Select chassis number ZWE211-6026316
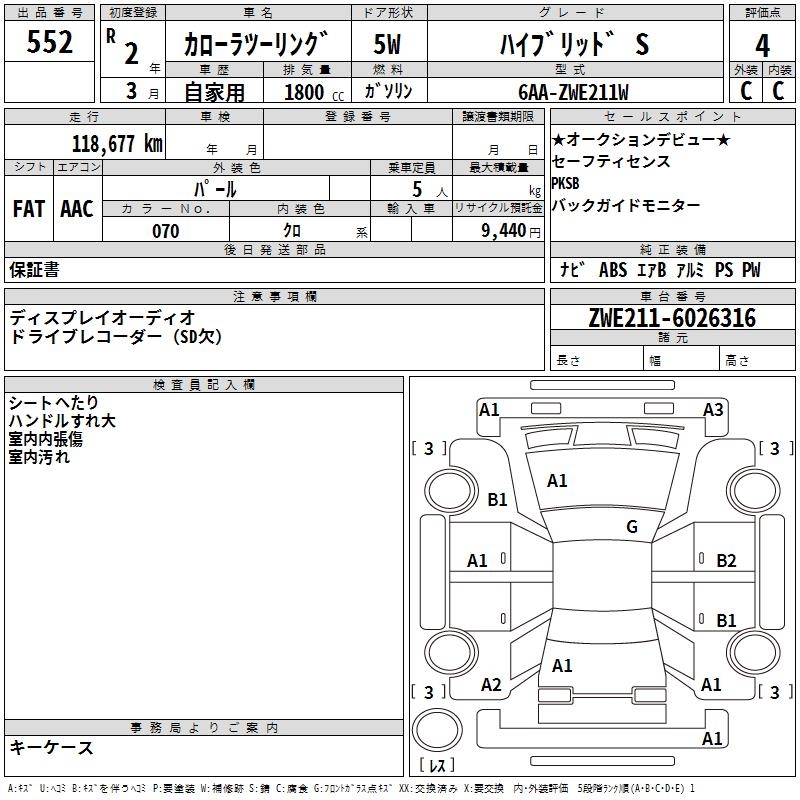 point(672,318)
